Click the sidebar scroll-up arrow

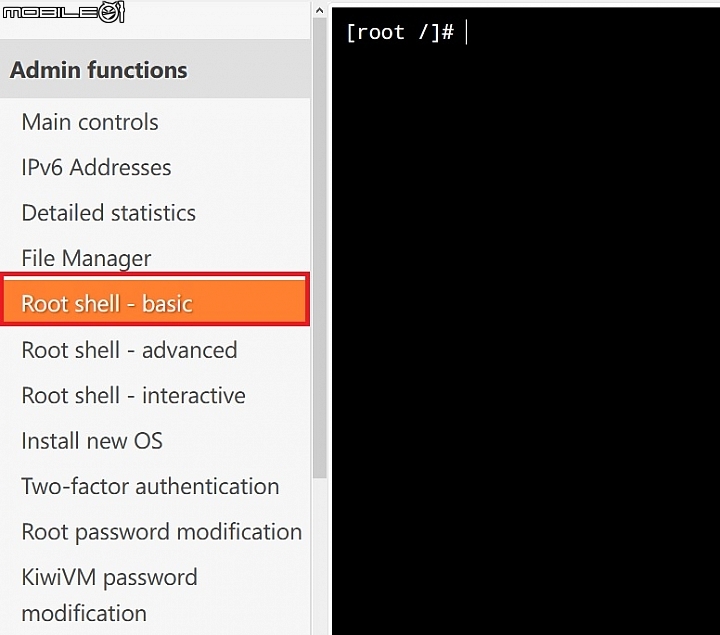coord(320,11)
